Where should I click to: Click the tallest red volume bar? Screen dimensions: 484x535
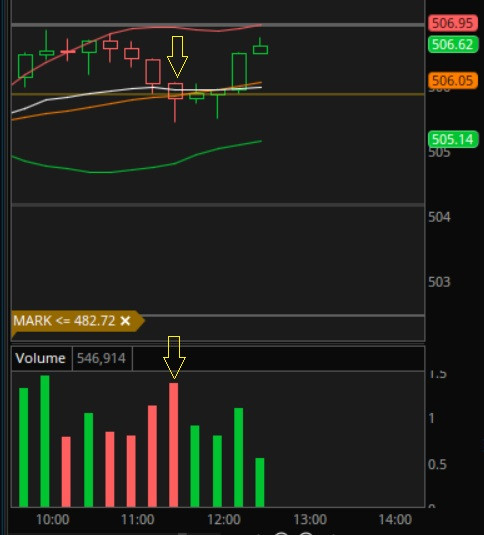(x=174, y=445)
